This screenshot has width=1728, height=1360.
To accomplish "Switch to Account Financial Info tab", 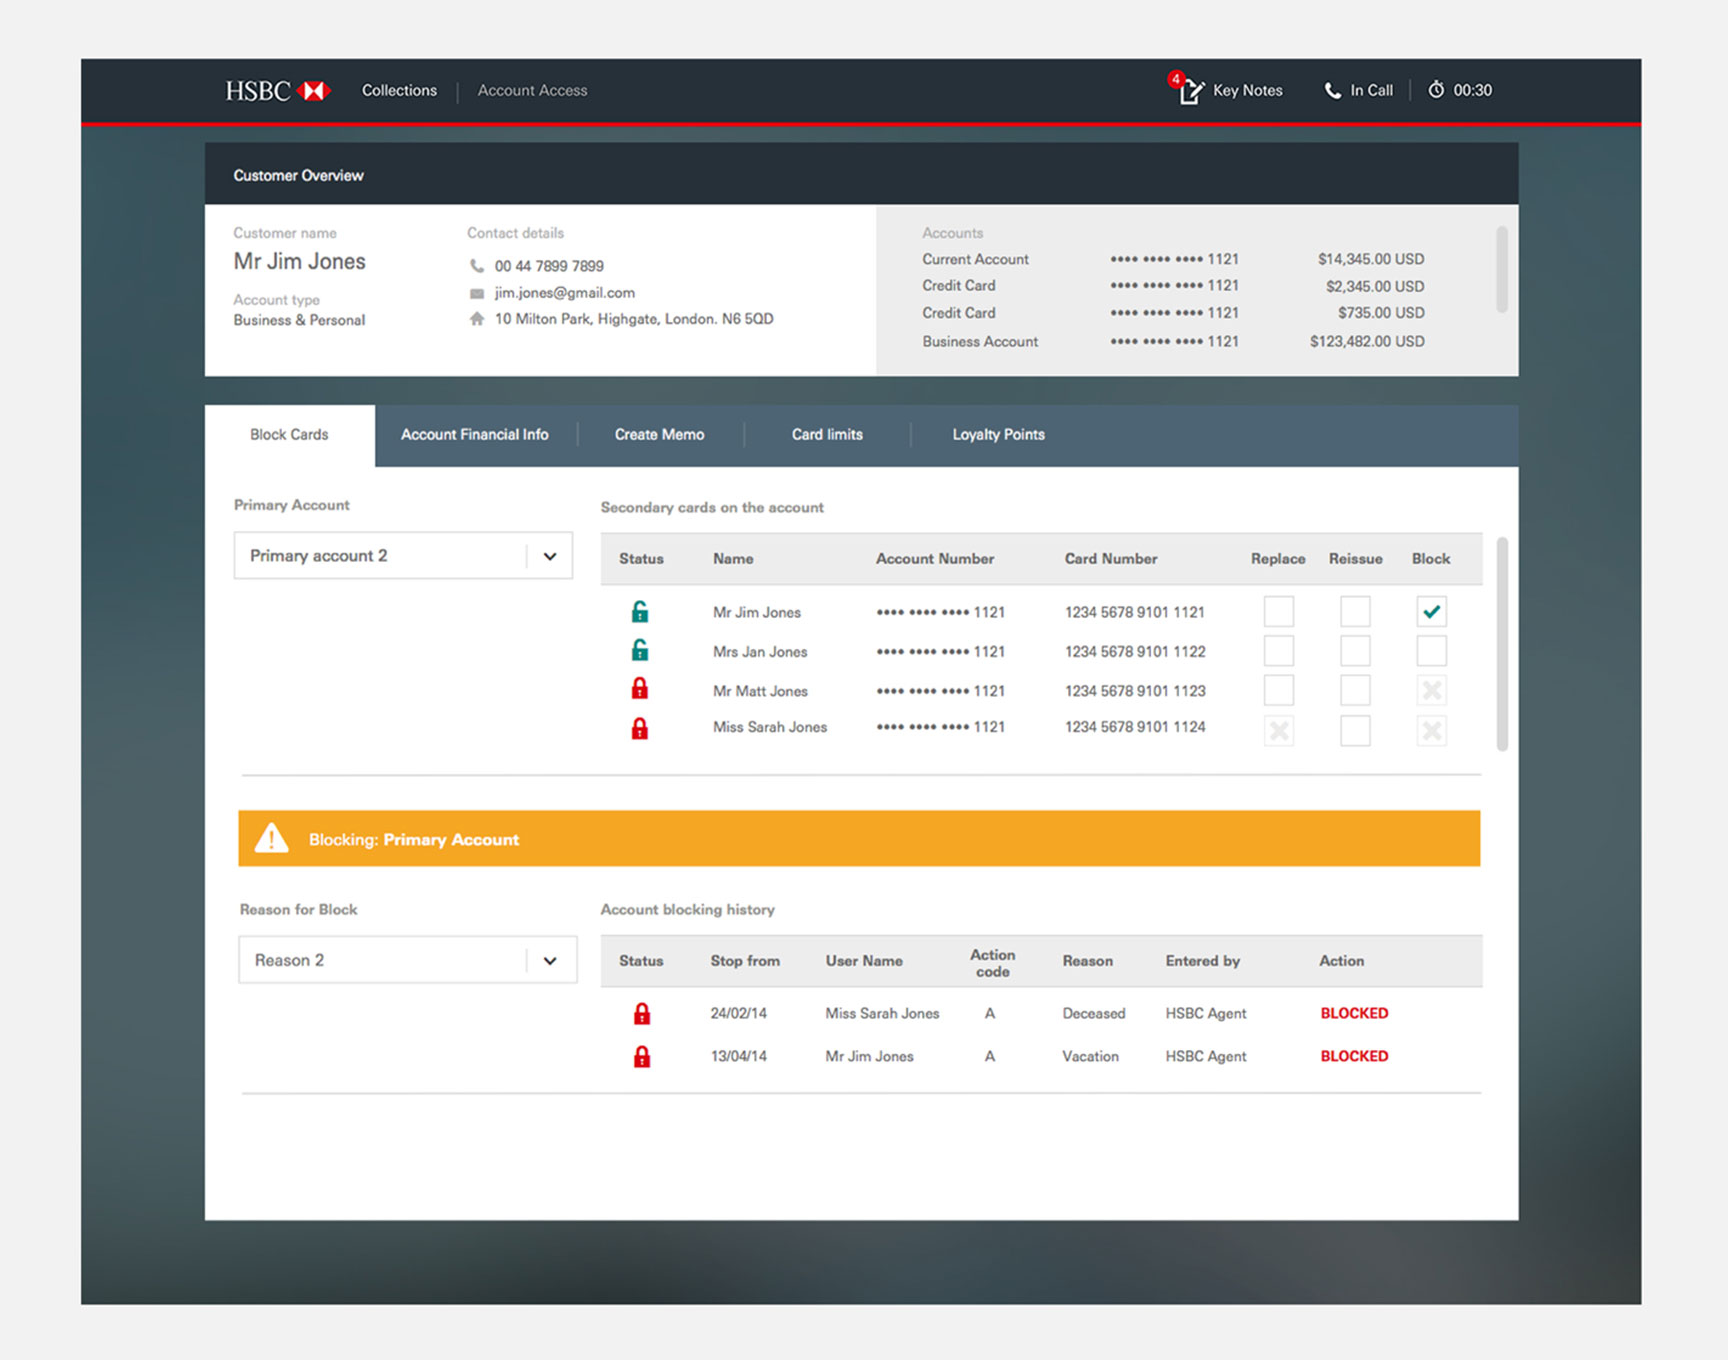I will tap(474, 435).
